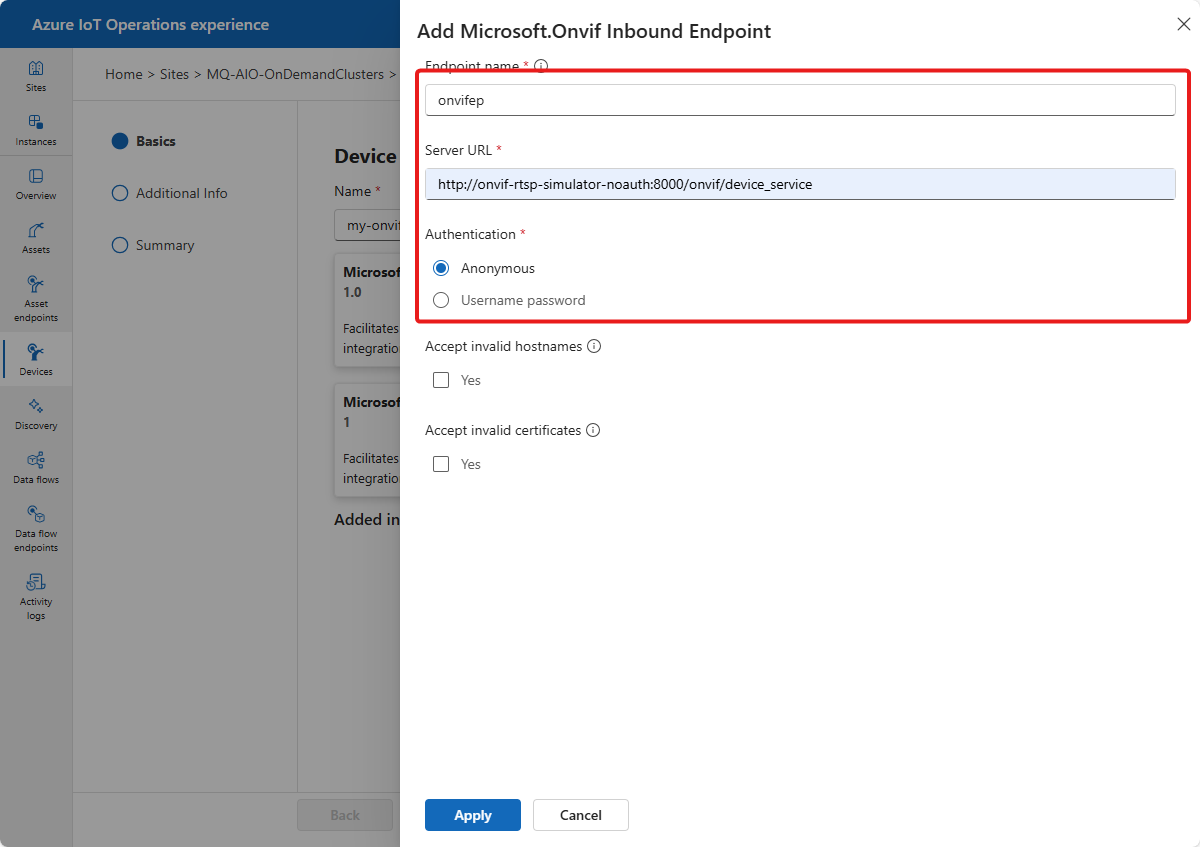Image resolution: width=1200 pixels, height=847 pixels.
Task: Open MQ-AIO-OnDemandClusters in the breadcrumb
Action: tap(295, 74)
